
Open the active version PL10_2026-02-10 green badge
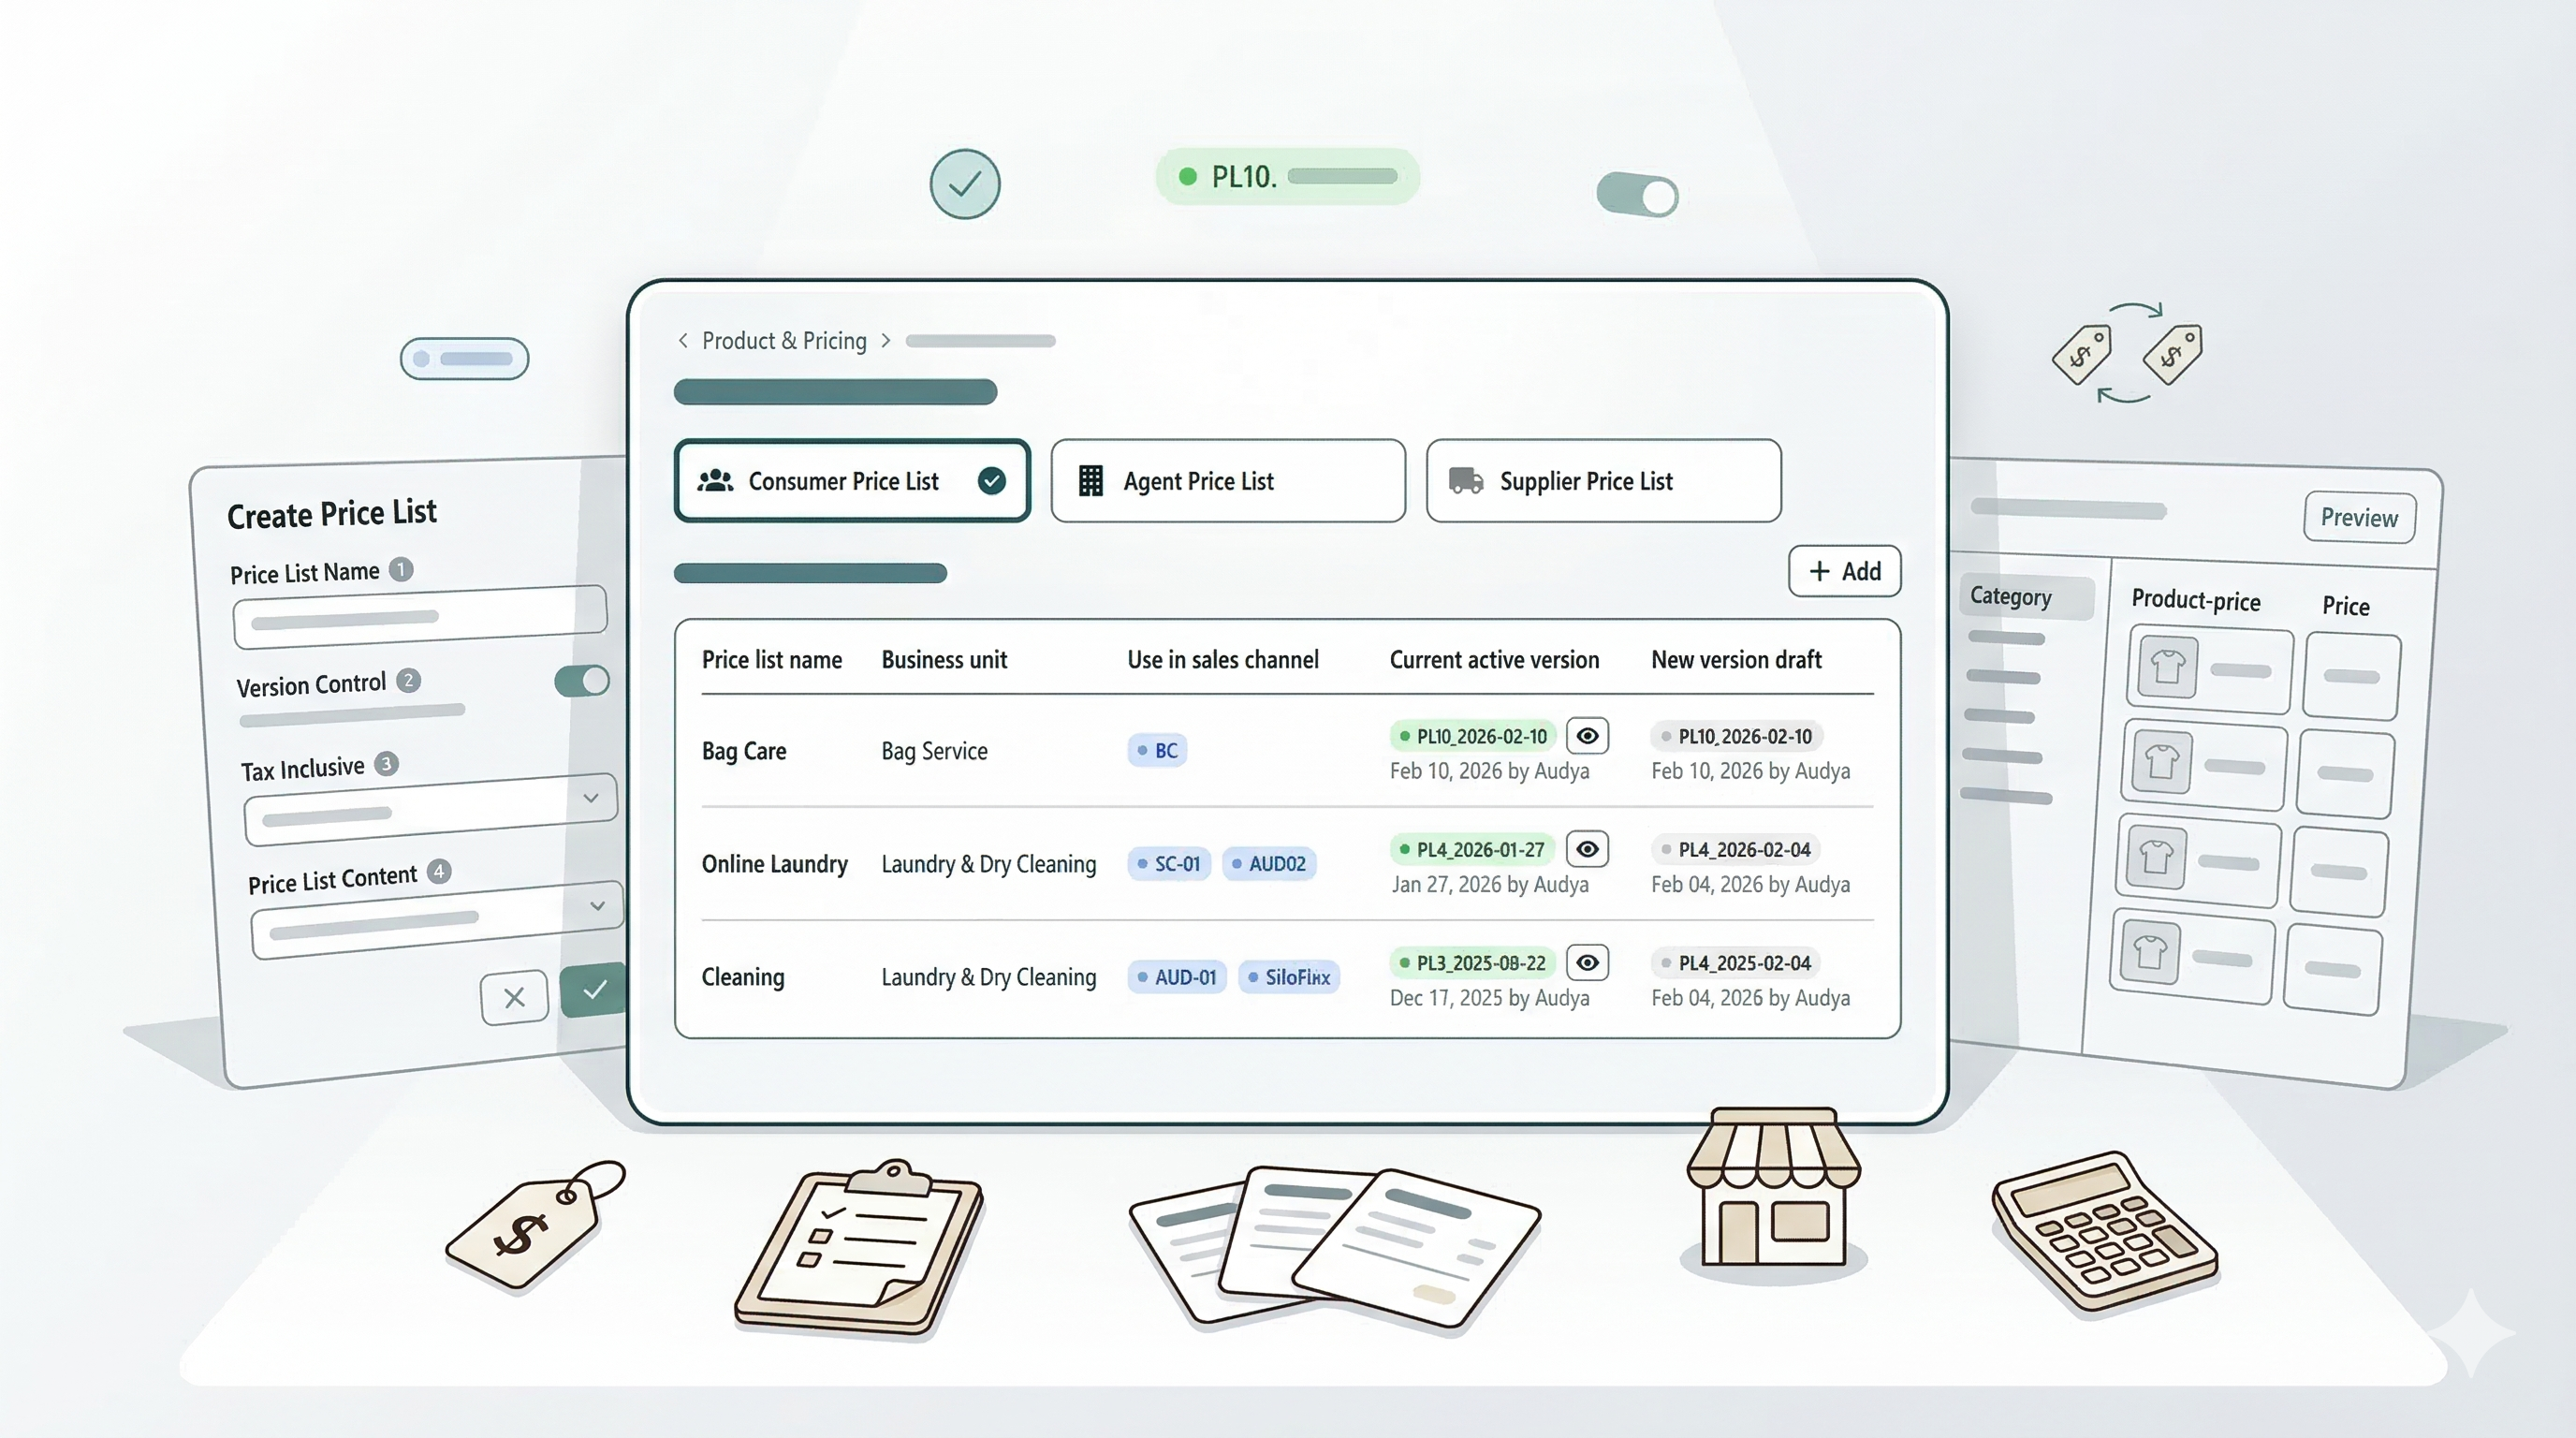pos(1473,736)
